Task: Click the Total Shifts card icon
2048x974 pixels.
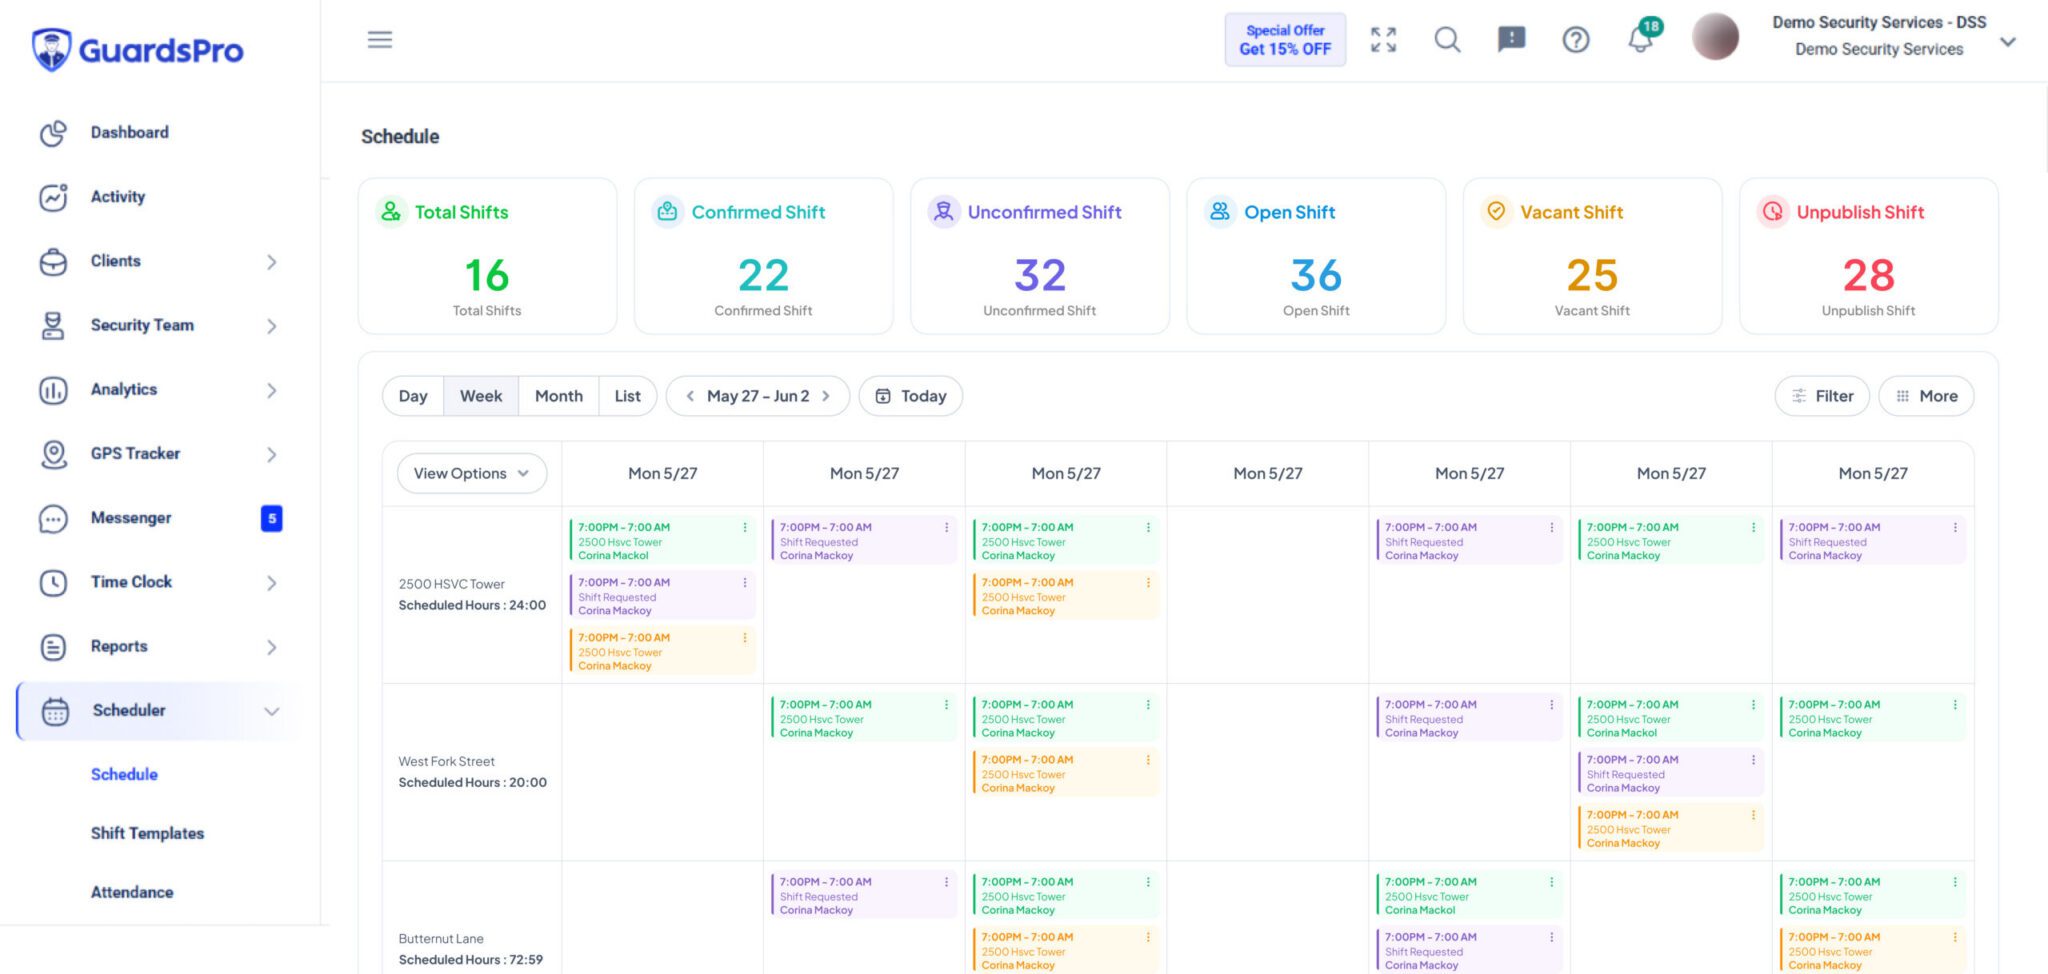Action: click(391, 212)
